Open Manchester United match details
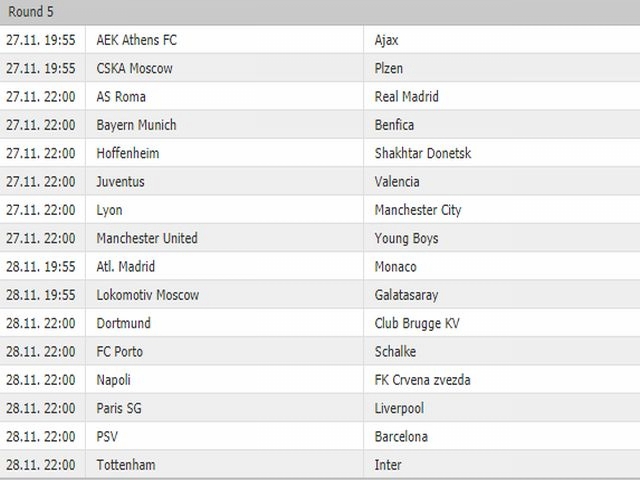Screen dimensions: 640x480 click(320, 238)
